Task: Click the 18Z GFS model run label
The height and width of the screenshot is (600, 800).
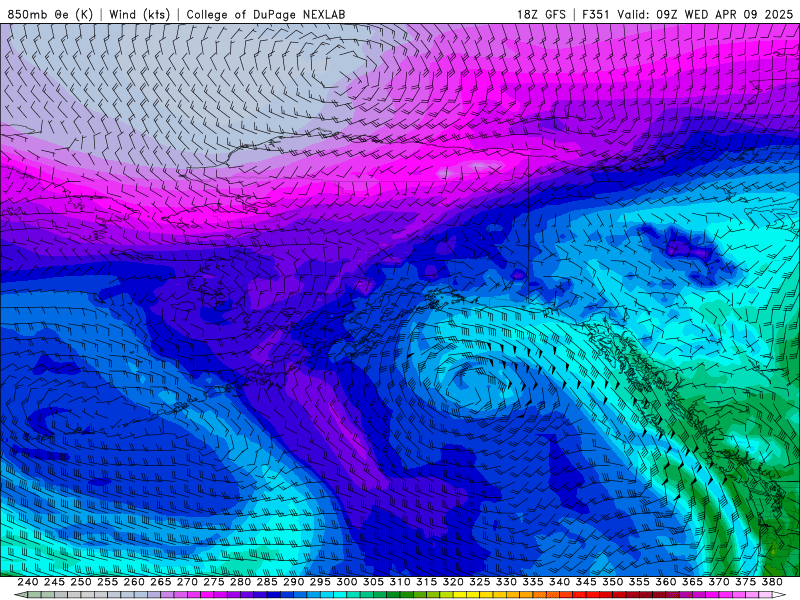Action: pos(541,14)
